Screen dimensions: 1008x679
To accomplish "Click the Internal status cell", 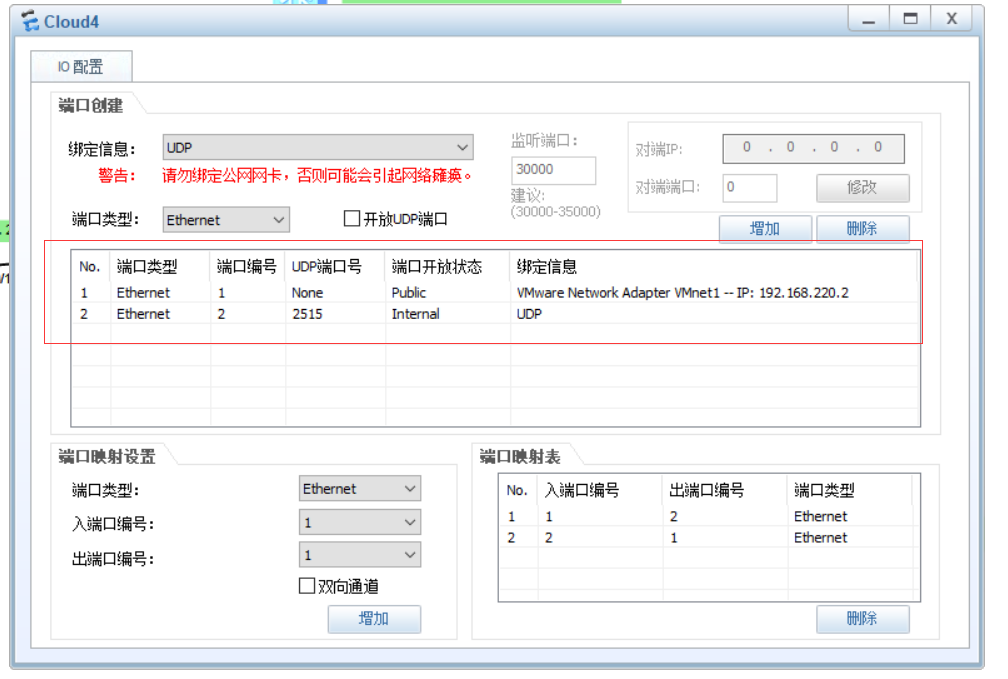I will pyautogui.click(x=415, y=314).
